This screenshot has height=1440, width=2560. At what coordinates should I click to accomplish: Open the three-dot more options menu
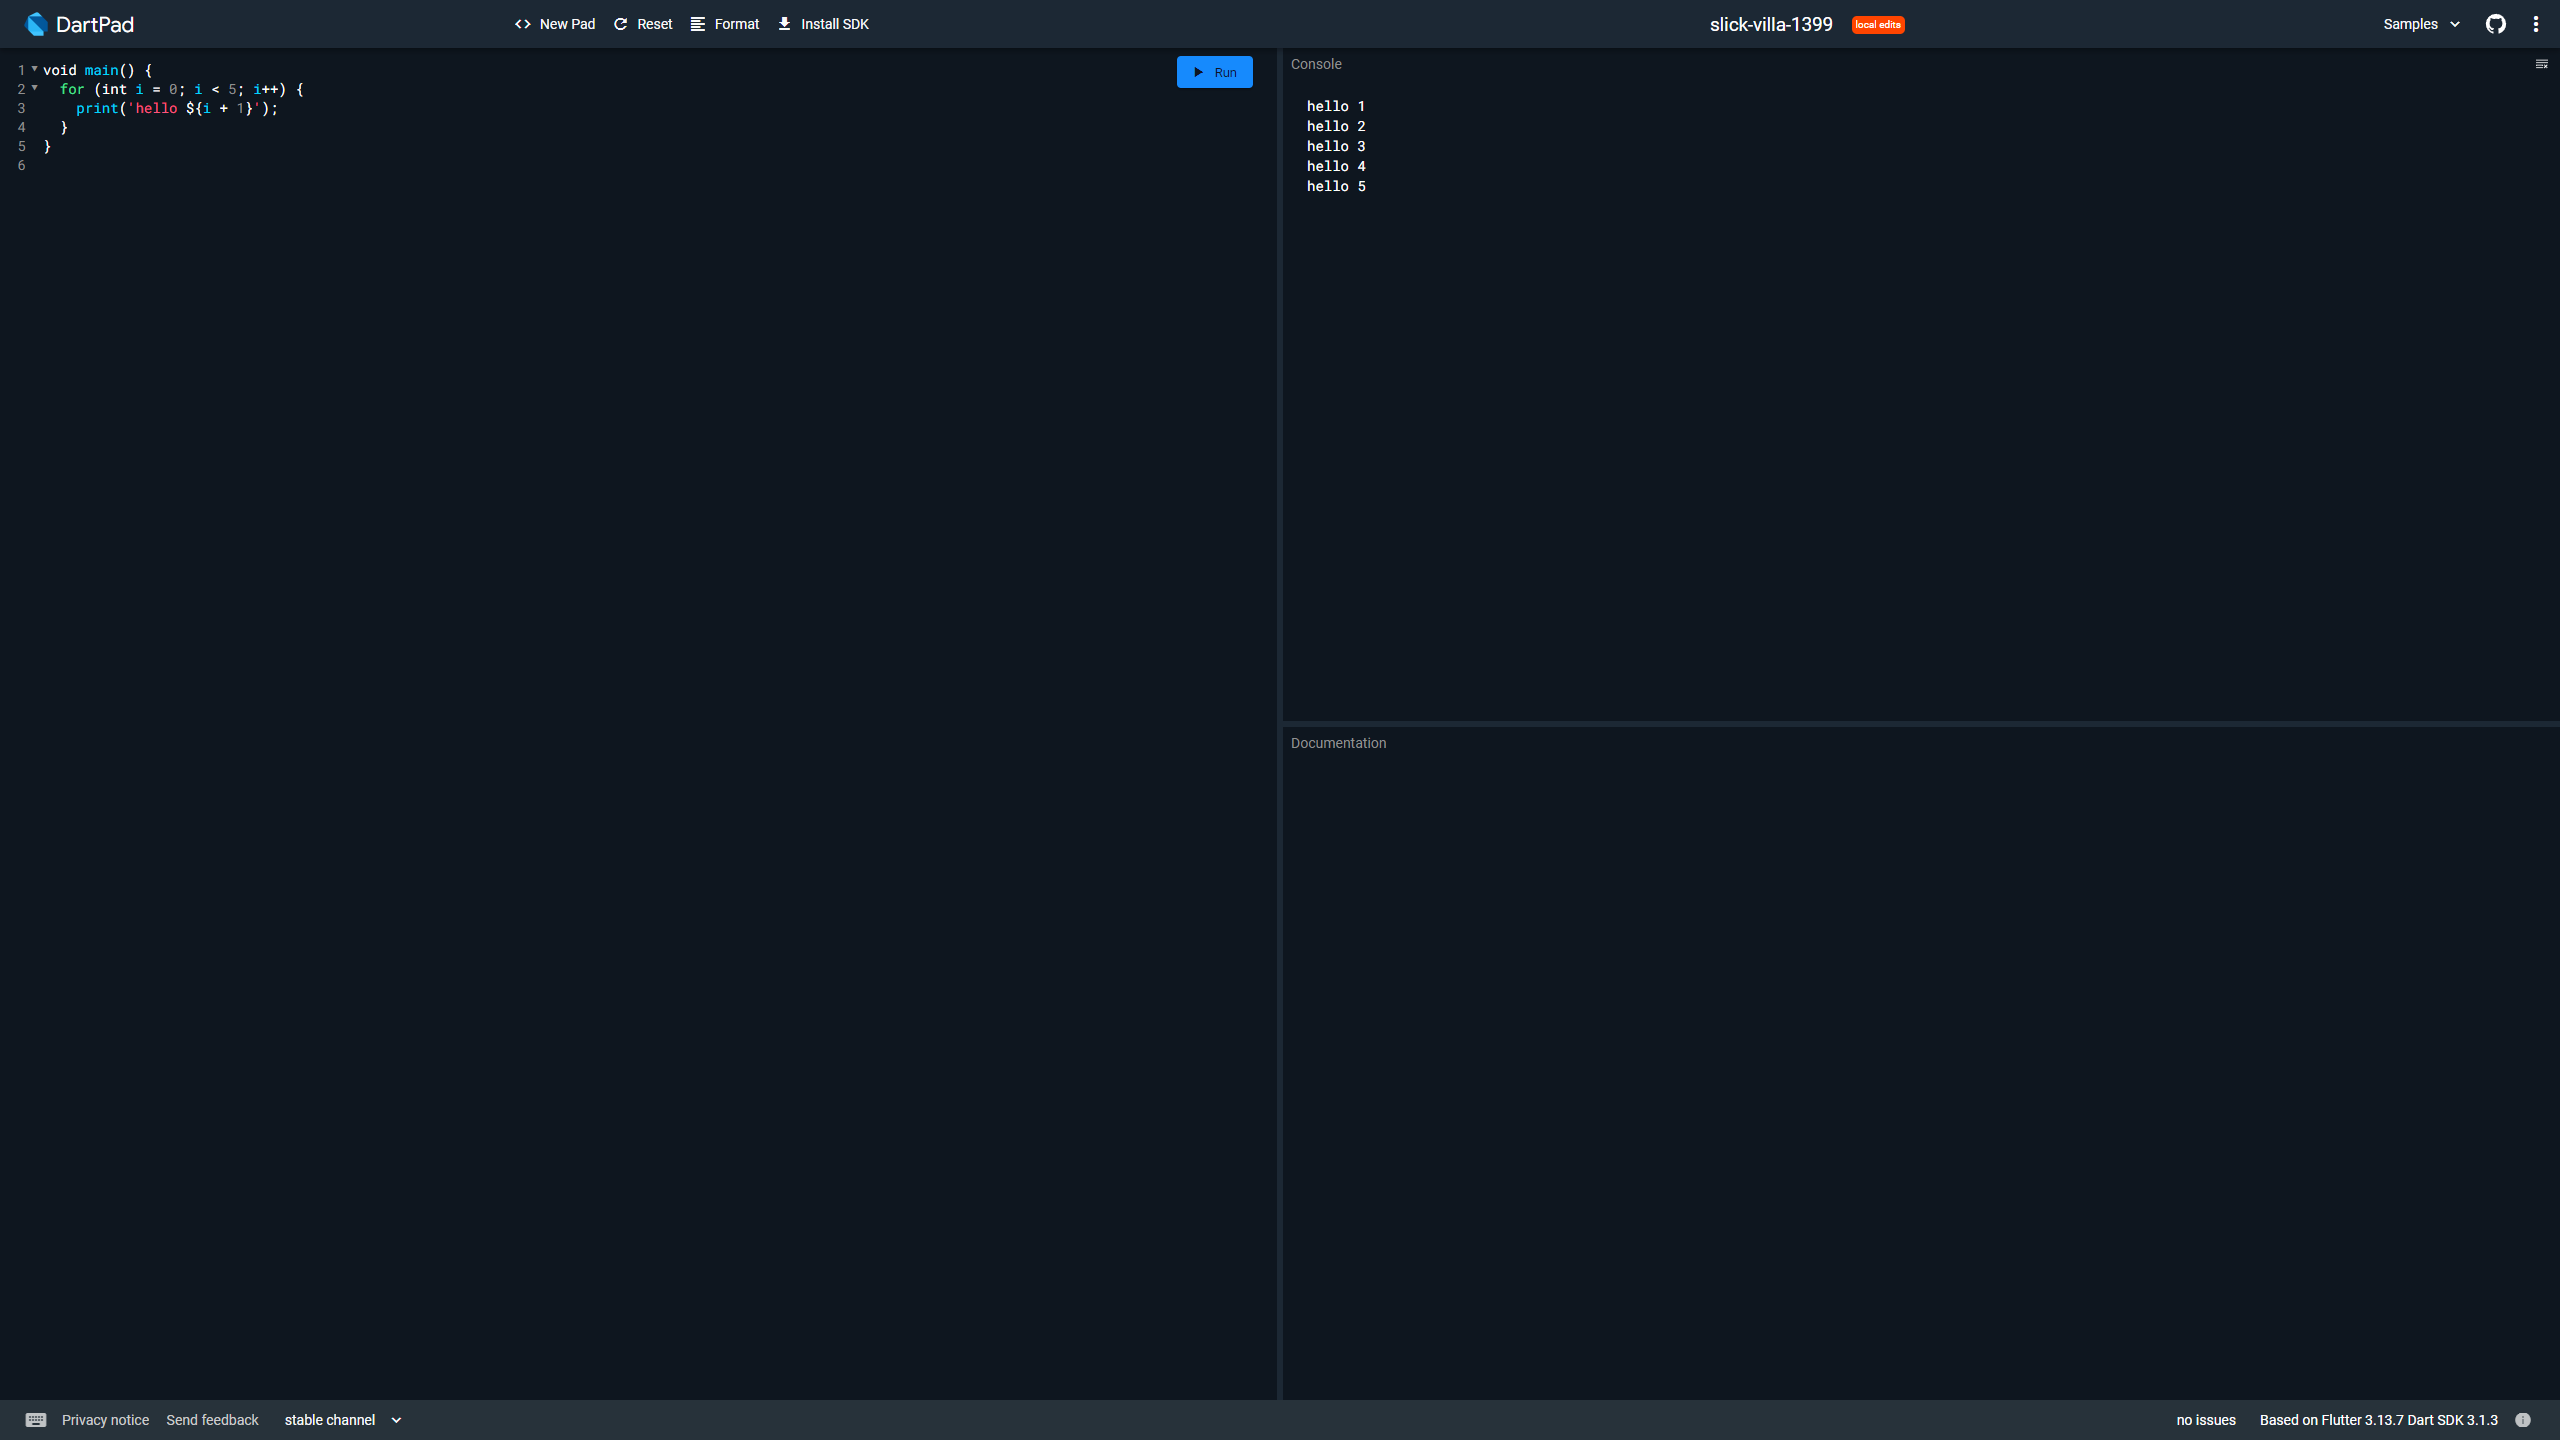click(2536, 24)
